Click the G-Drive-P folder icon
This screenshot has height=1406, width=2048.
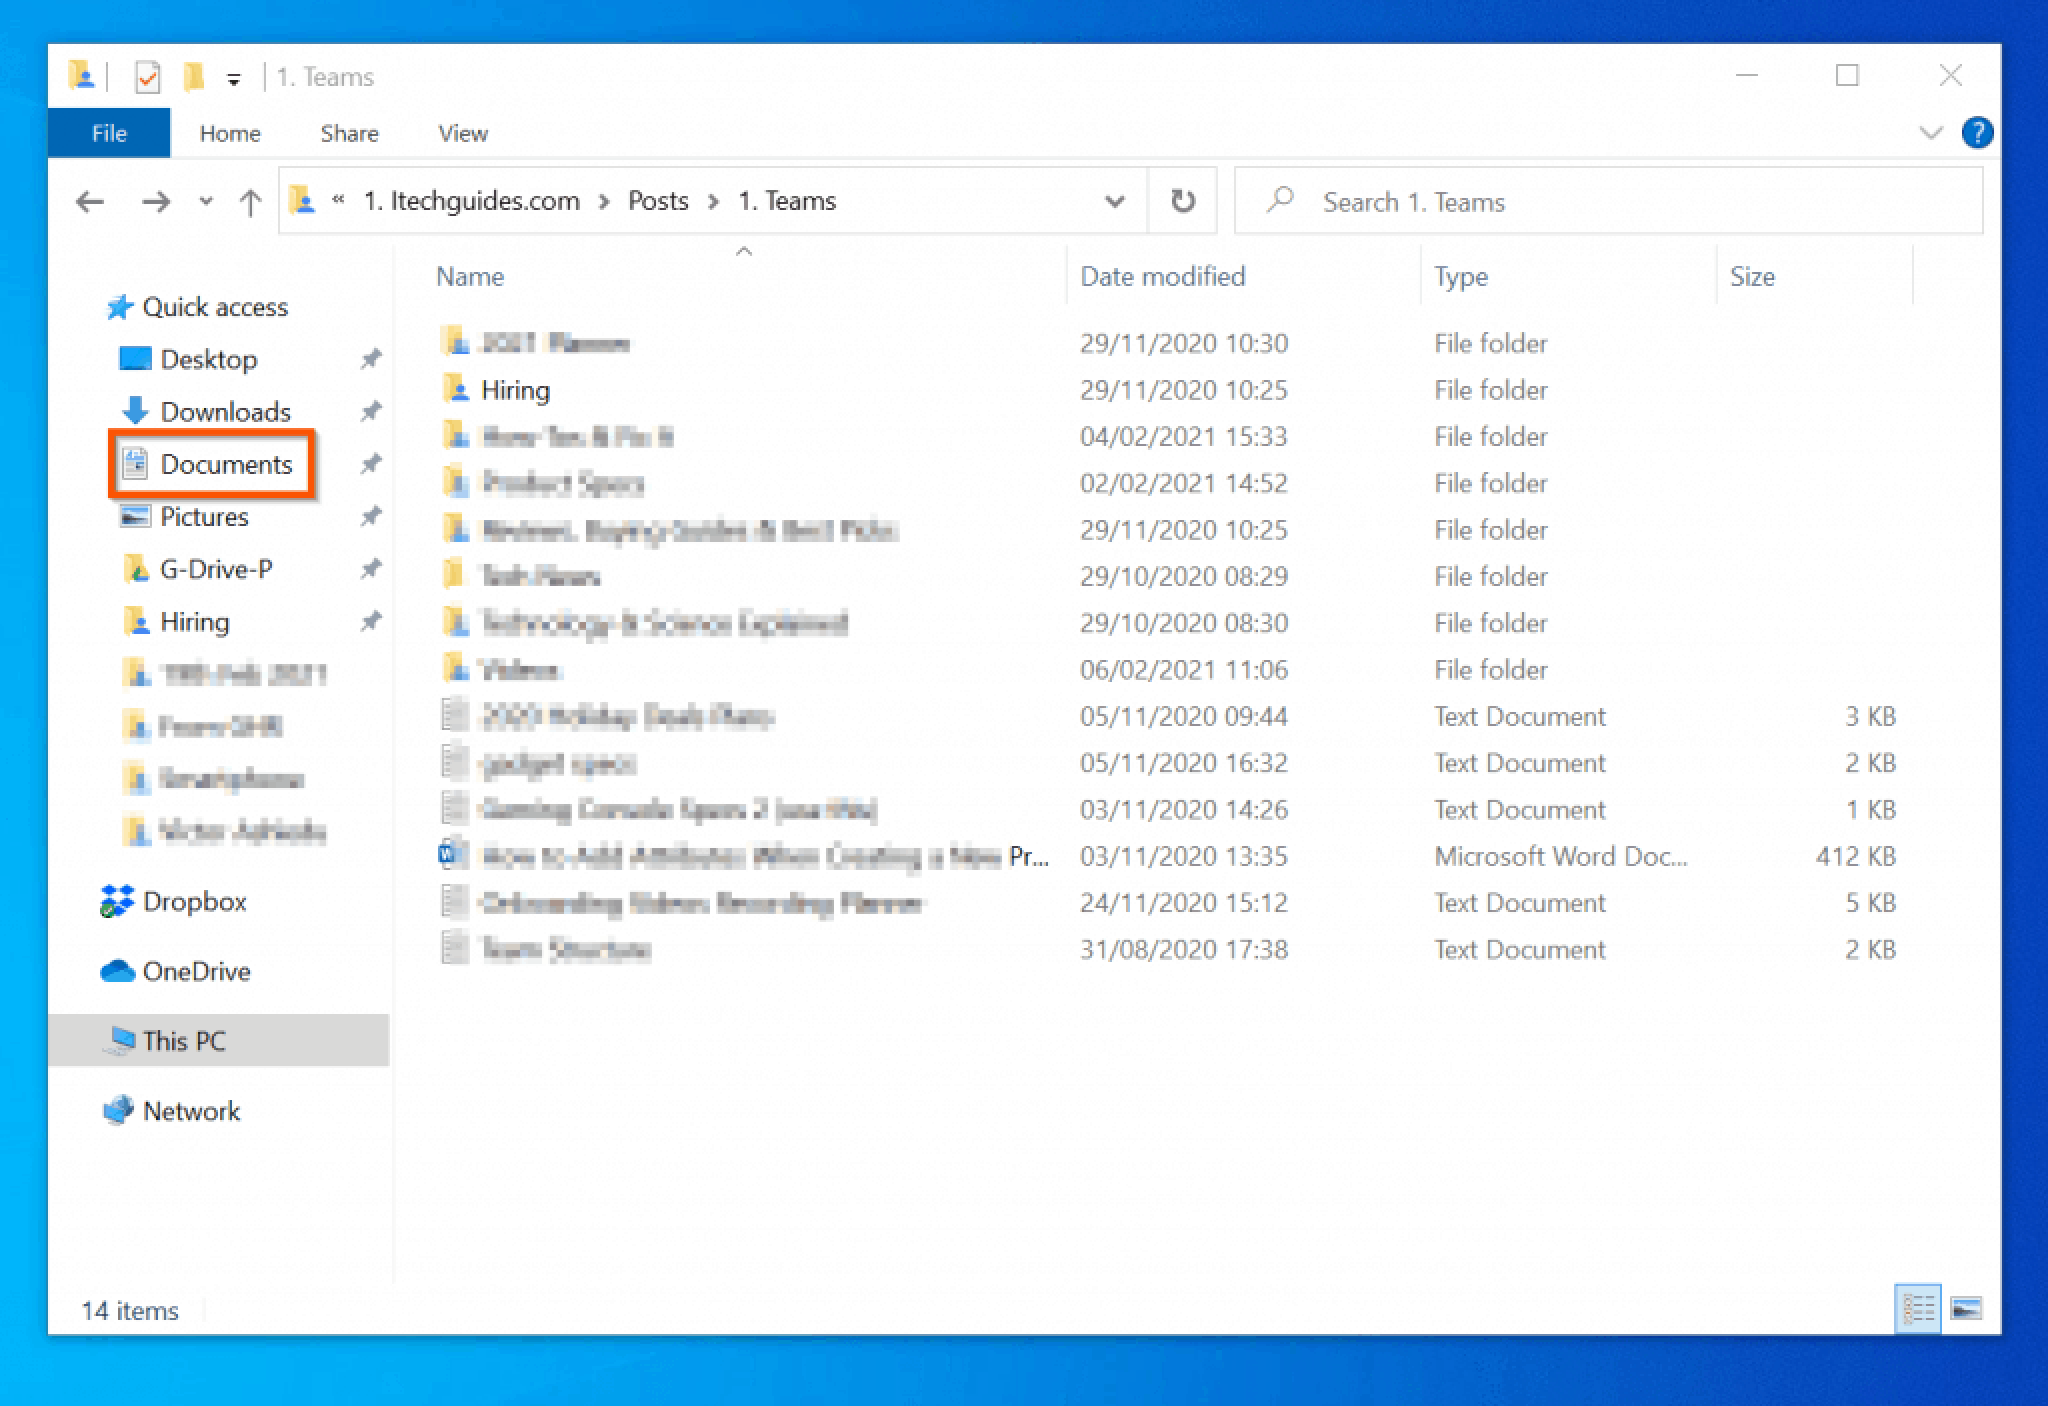point(135,569)
